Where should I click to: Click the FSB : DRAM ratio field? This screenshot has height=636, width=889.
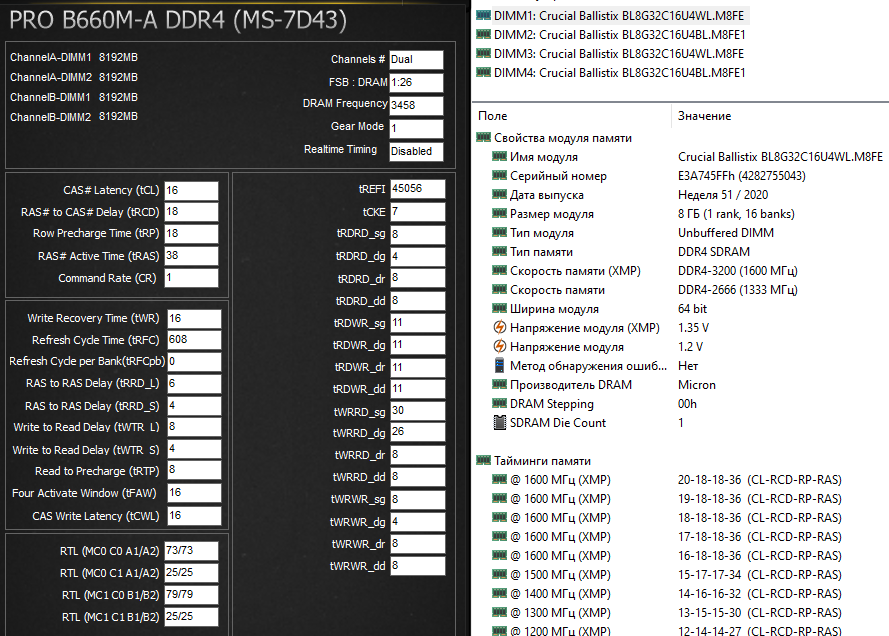point(416,83)
